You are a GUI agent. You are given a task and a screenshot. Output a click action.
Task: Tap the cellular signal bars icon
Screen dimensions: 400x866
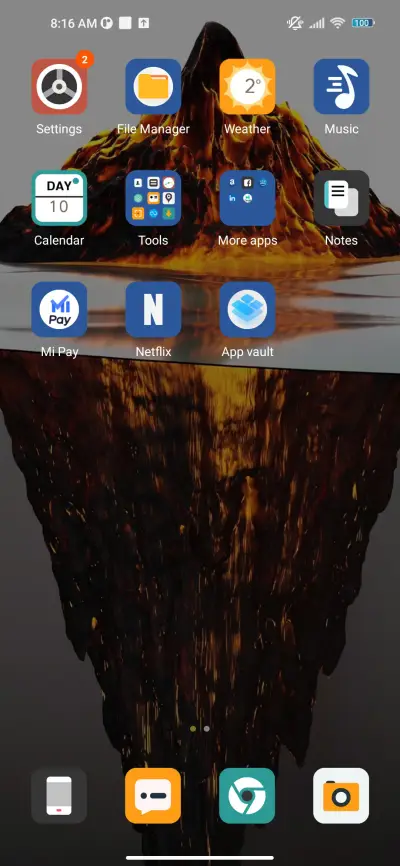317,23
